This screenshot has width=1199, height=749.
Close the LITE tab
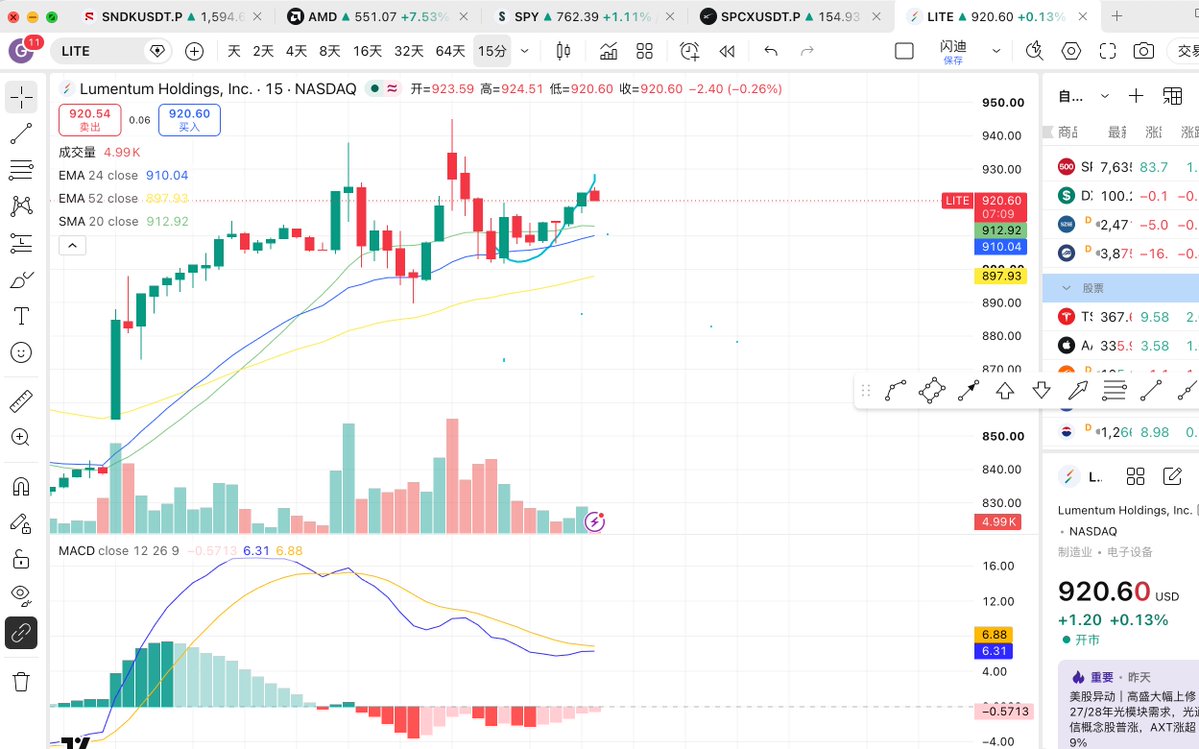pyautogui.click(x=1082, y=16)
